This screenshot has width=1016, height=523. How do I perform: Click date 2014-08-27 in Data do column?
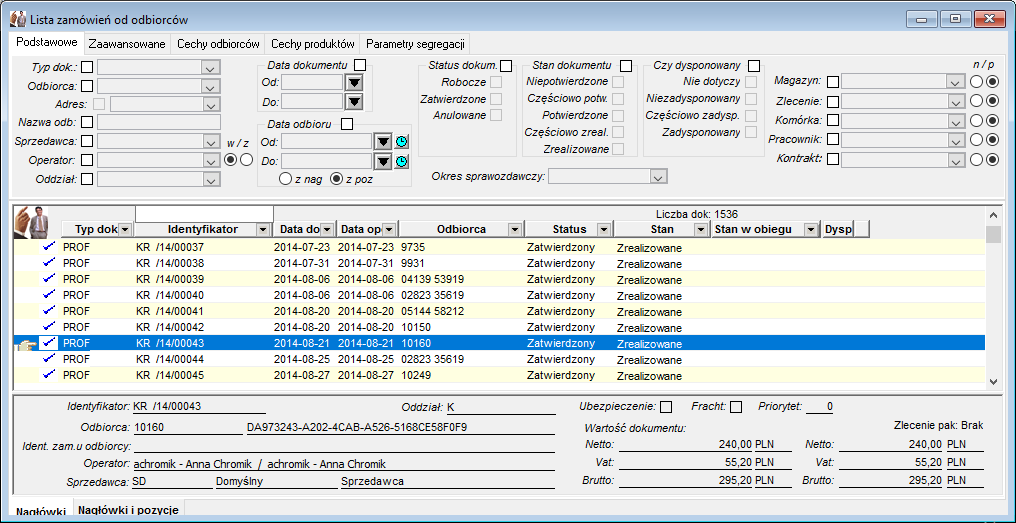[303, 375]
